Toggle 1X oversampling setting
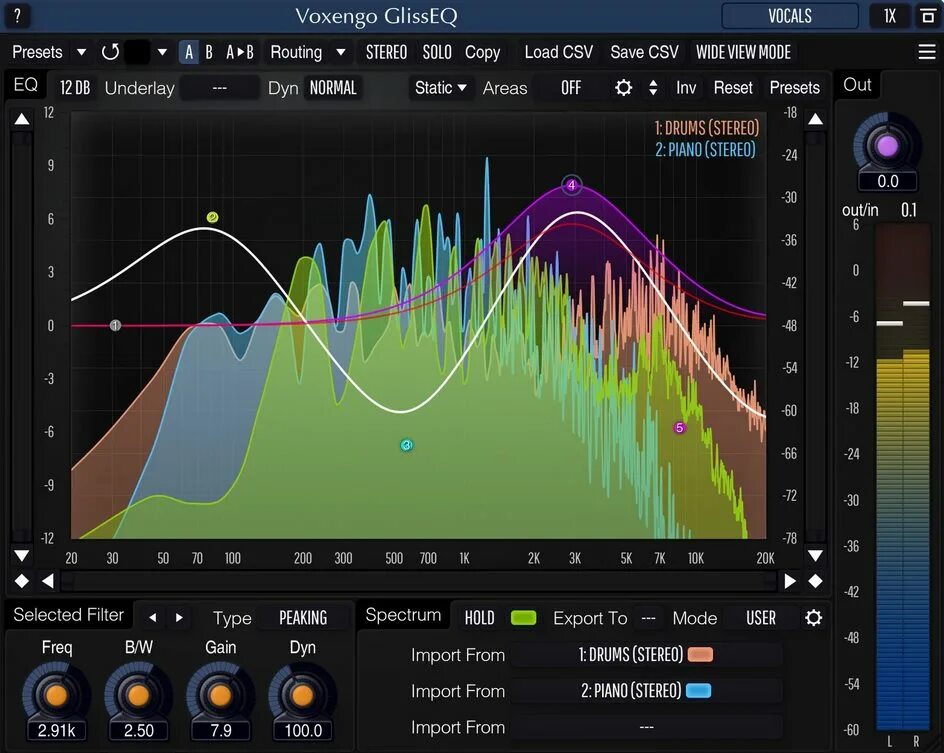 [x=890, y=16]
